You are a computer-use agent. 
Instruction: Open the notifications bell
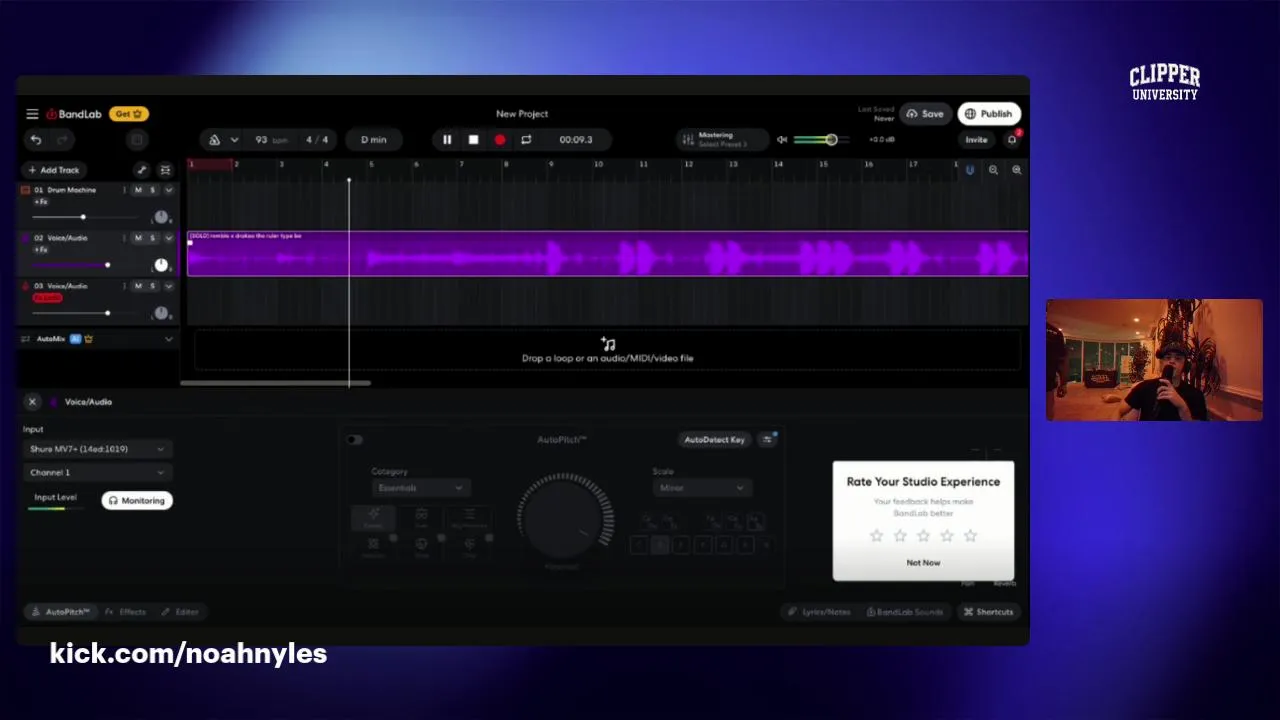click(1012, 140)
